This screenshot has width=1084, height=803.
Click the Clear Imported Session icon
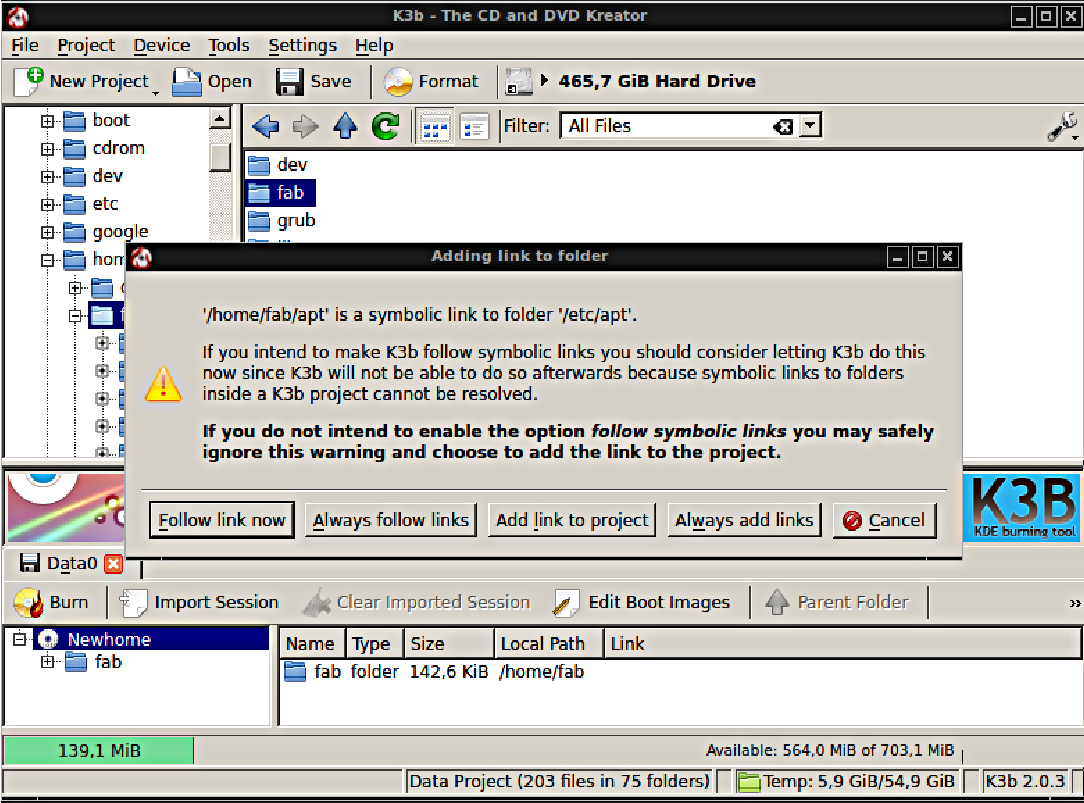click(317, 603)
